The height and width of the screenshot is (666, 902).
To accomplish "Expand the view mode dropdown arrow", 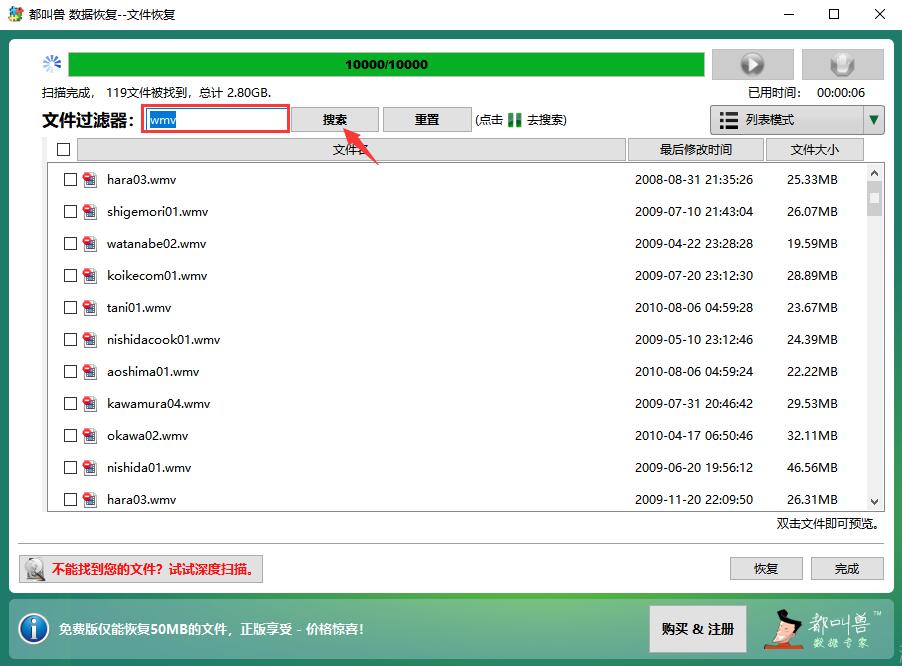I will [874, 120].
